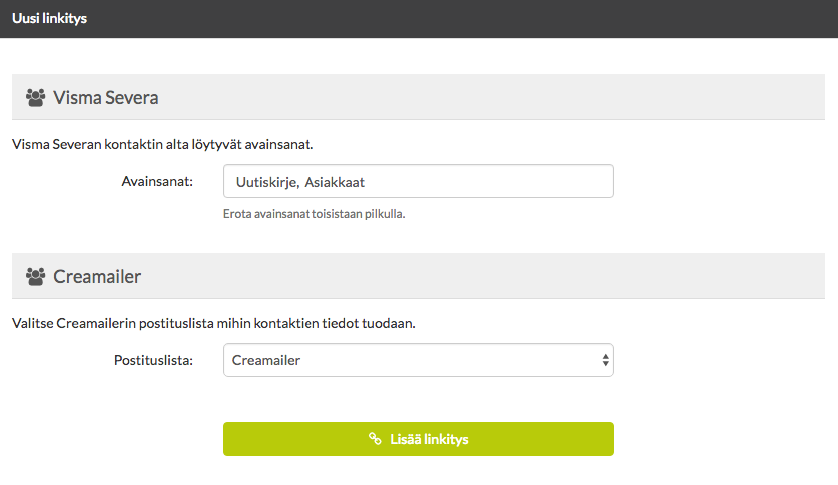Click the Uusi linkitys dialog title
The image size is (838, 485).
tap(49, 18)
